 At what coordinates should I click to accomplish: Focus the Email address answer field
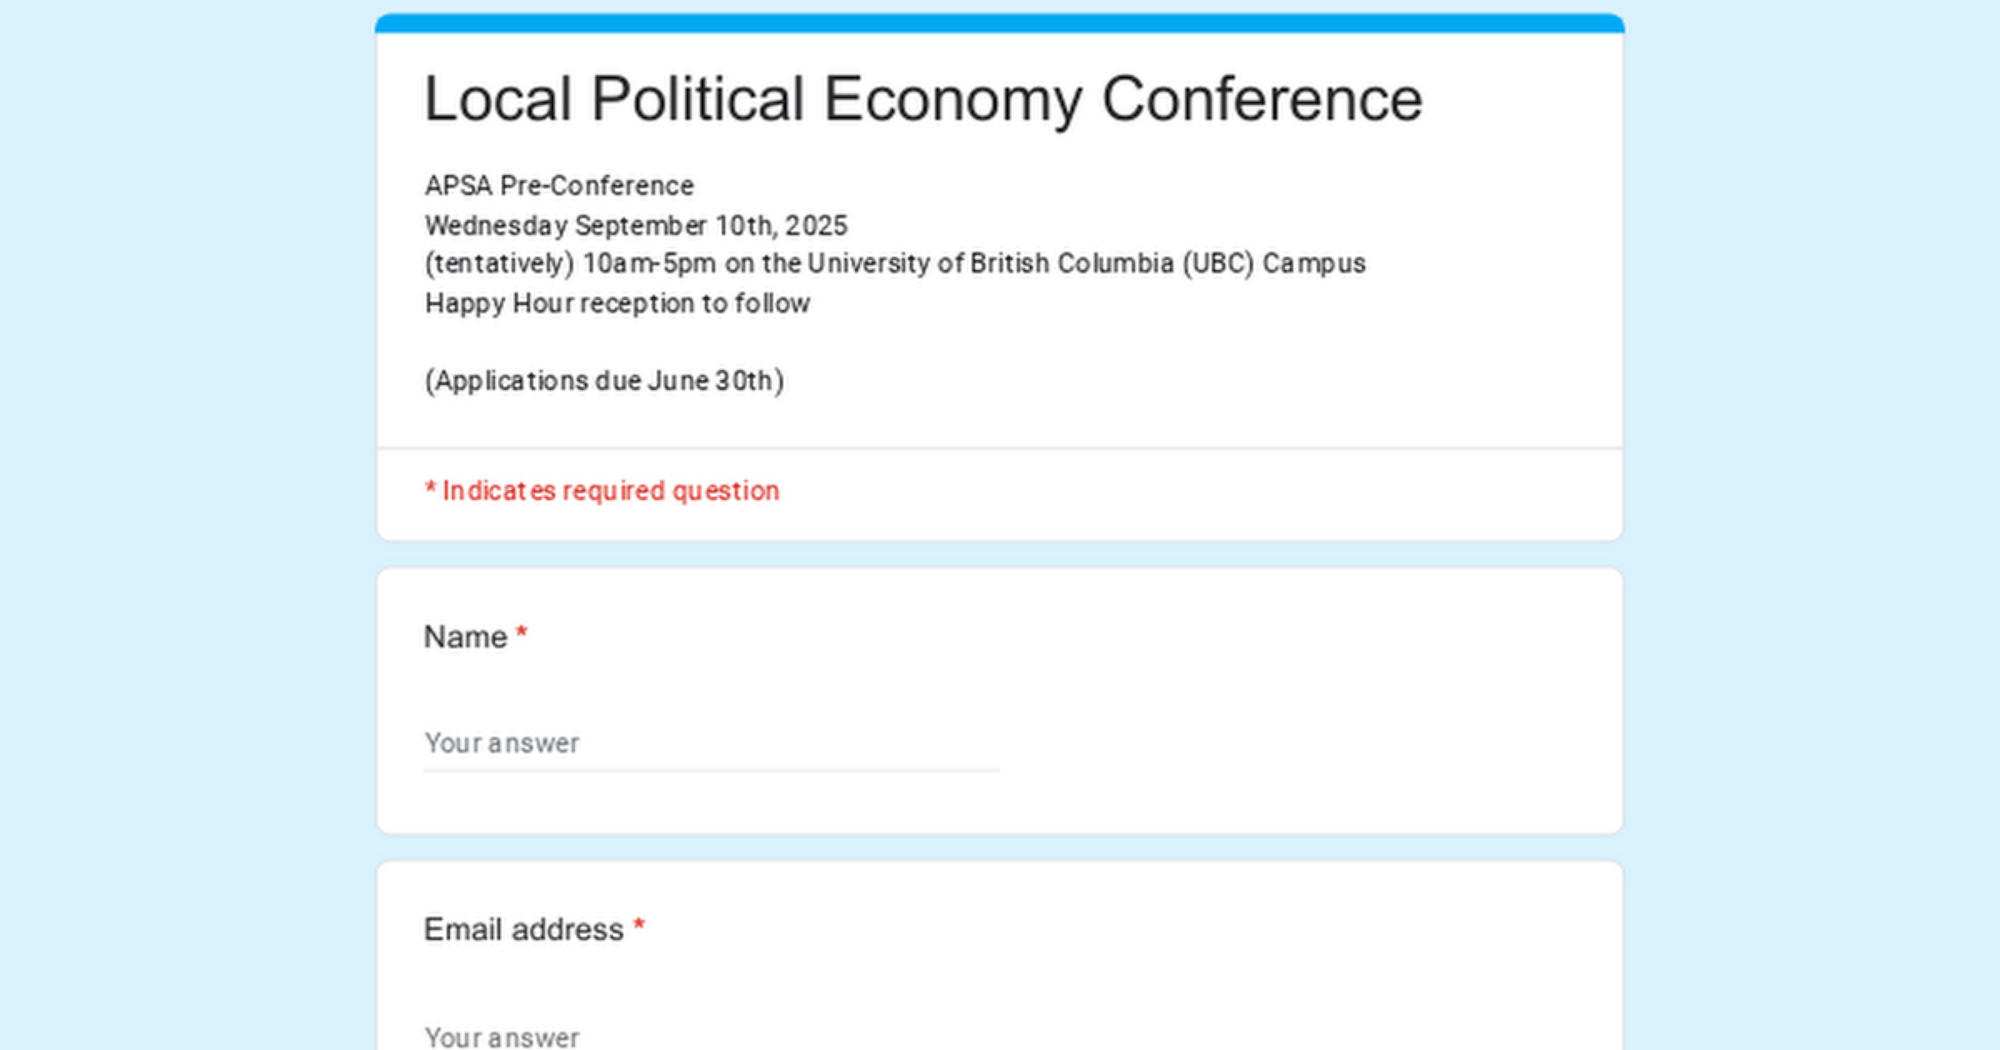[x=710, y=1036]
